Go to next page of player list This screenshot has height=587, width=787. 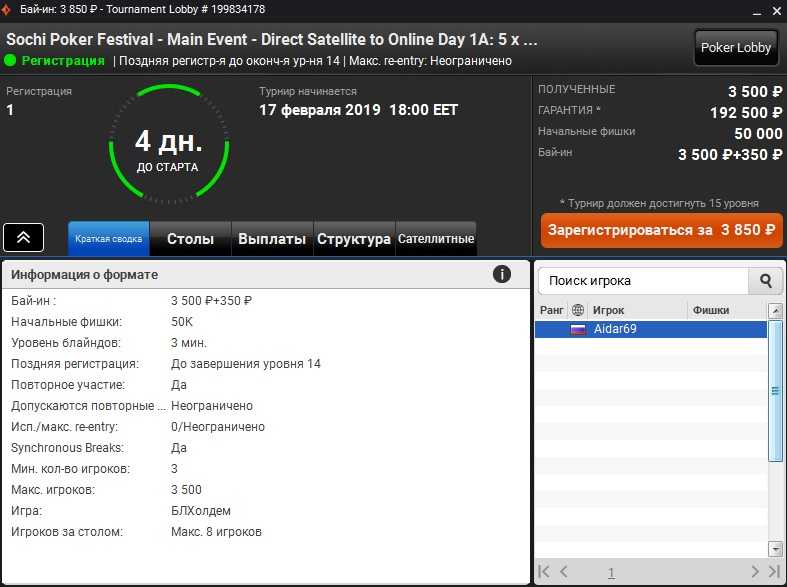pos(755,571)
